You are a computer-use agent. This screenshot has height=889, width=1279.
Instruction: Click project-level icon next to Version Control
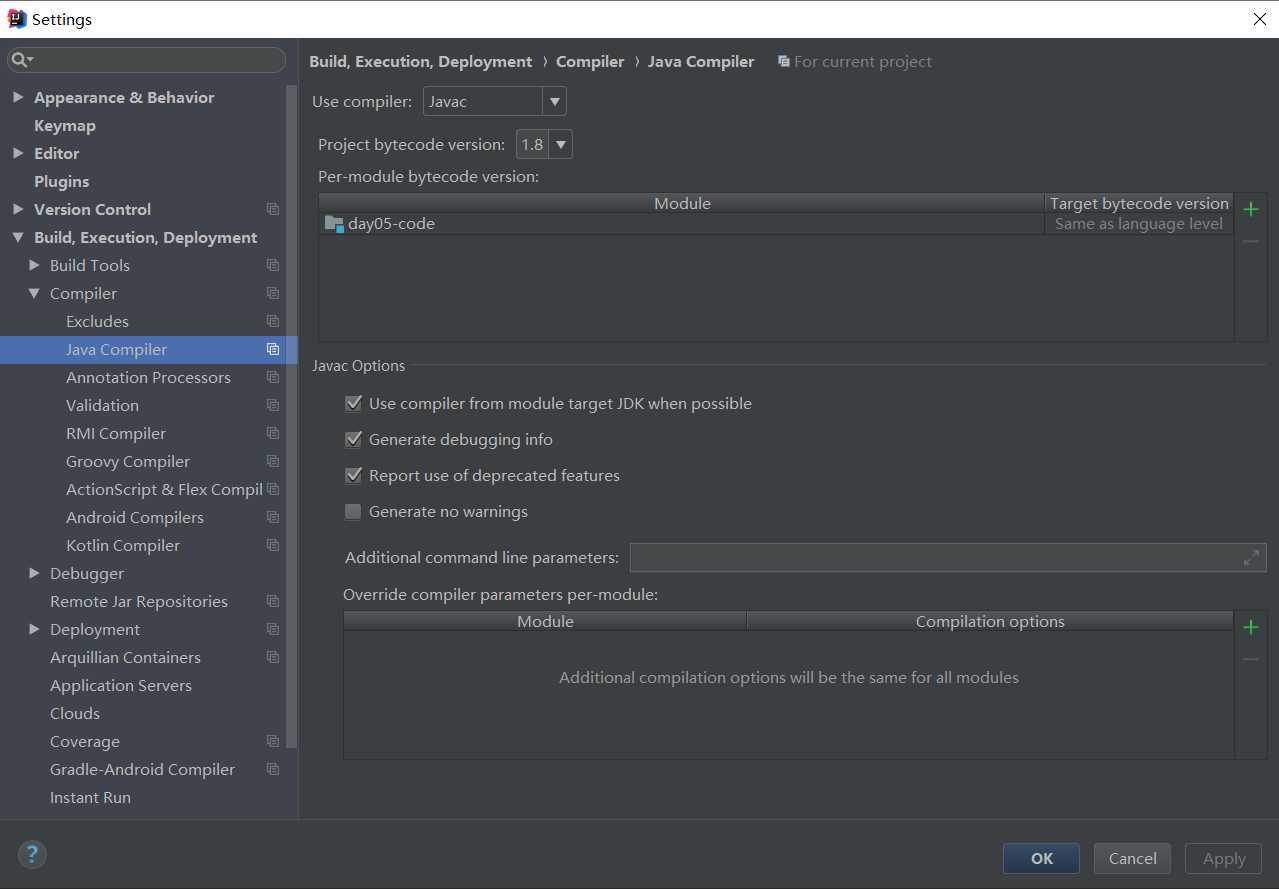click(x=273, y=209)
